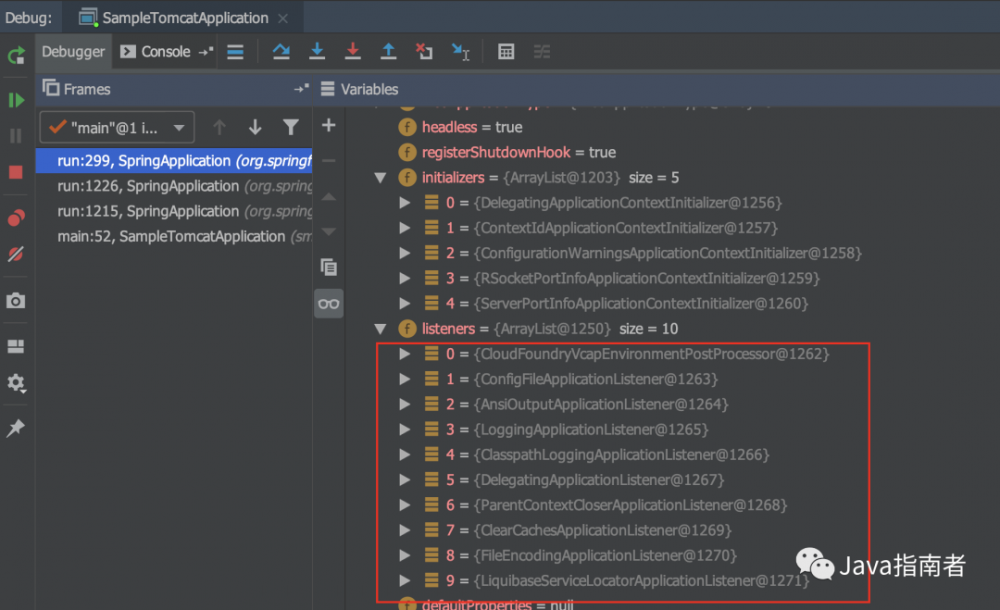Click the filter icon in Frames panel

pos(291,127)
